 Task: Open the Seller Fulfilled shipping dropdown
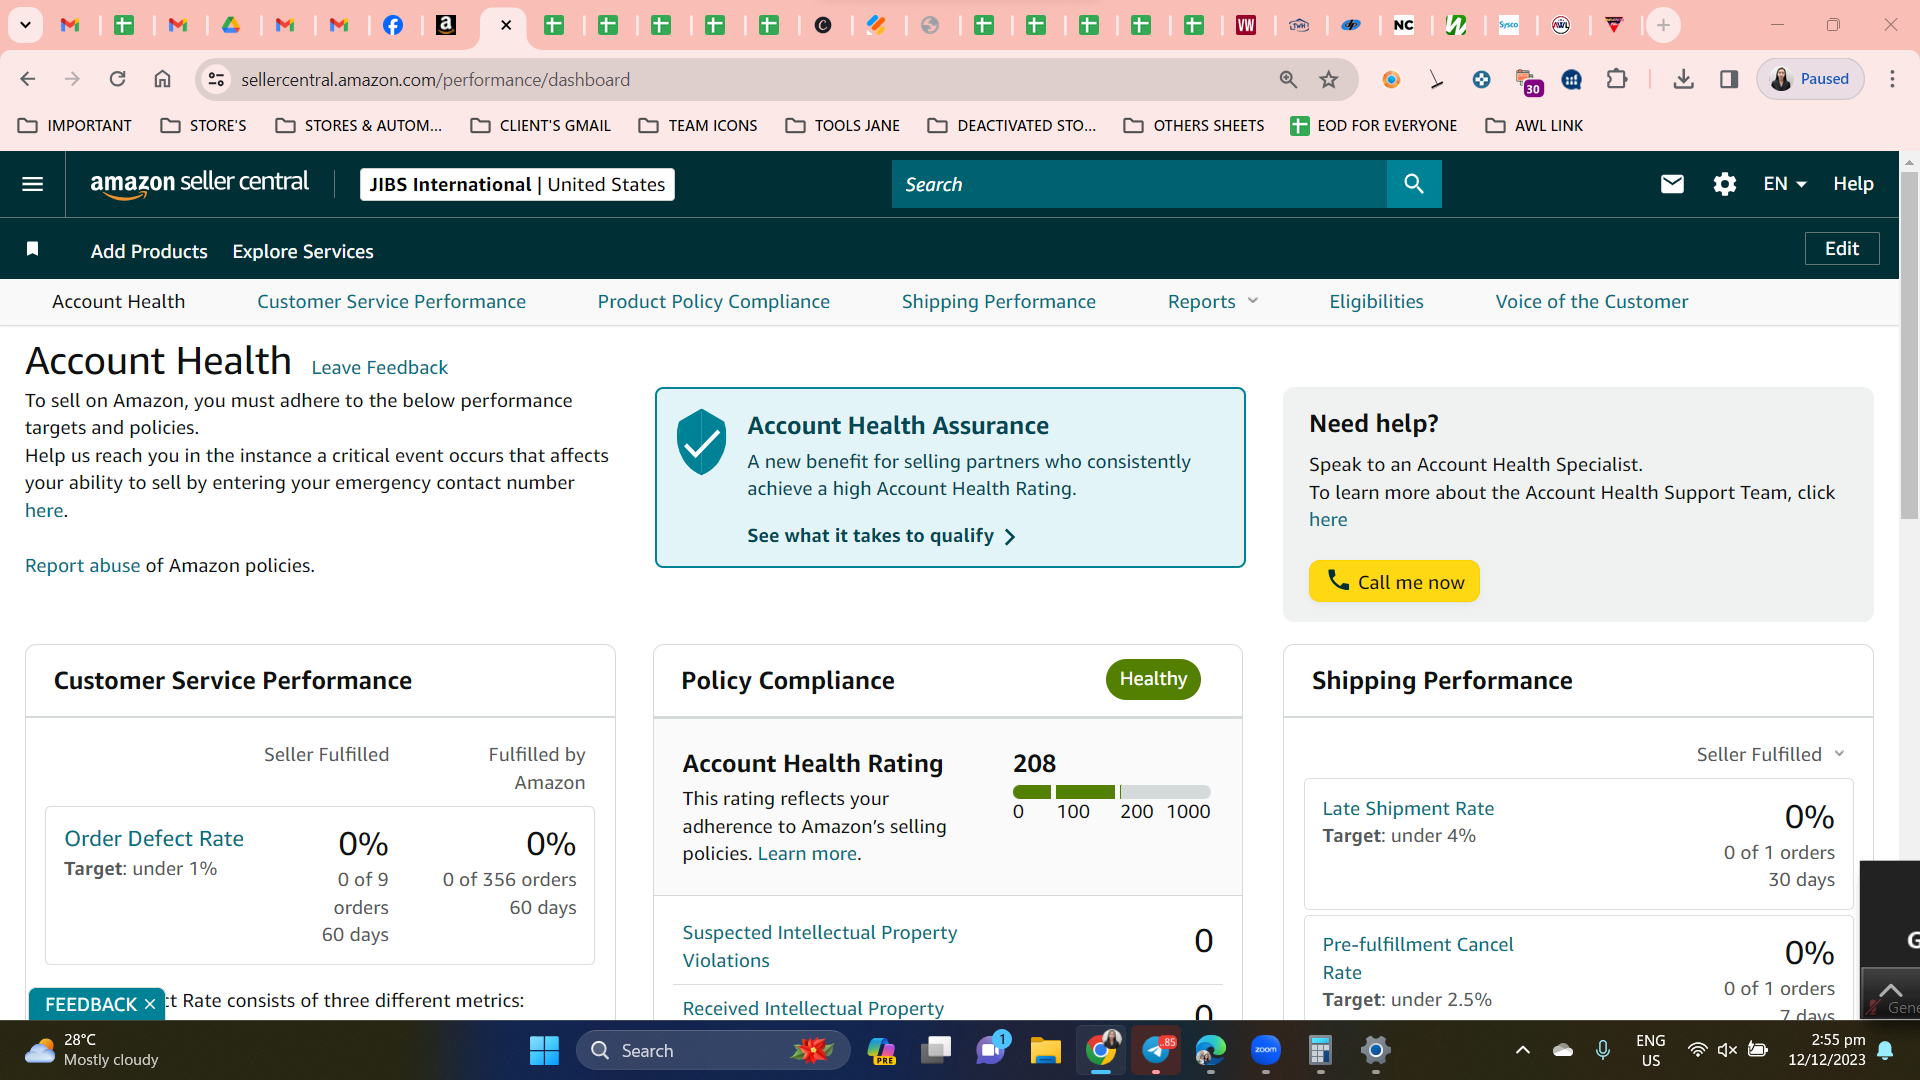1770,754
